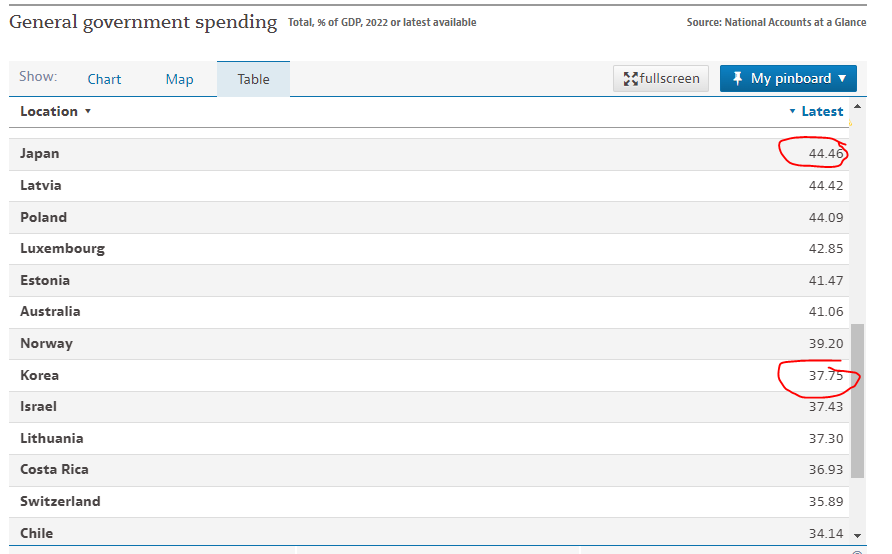Click Israel's value 37.43
This screenshot has height=554, width=892.
pyautogui.click(x=825, y=407)
